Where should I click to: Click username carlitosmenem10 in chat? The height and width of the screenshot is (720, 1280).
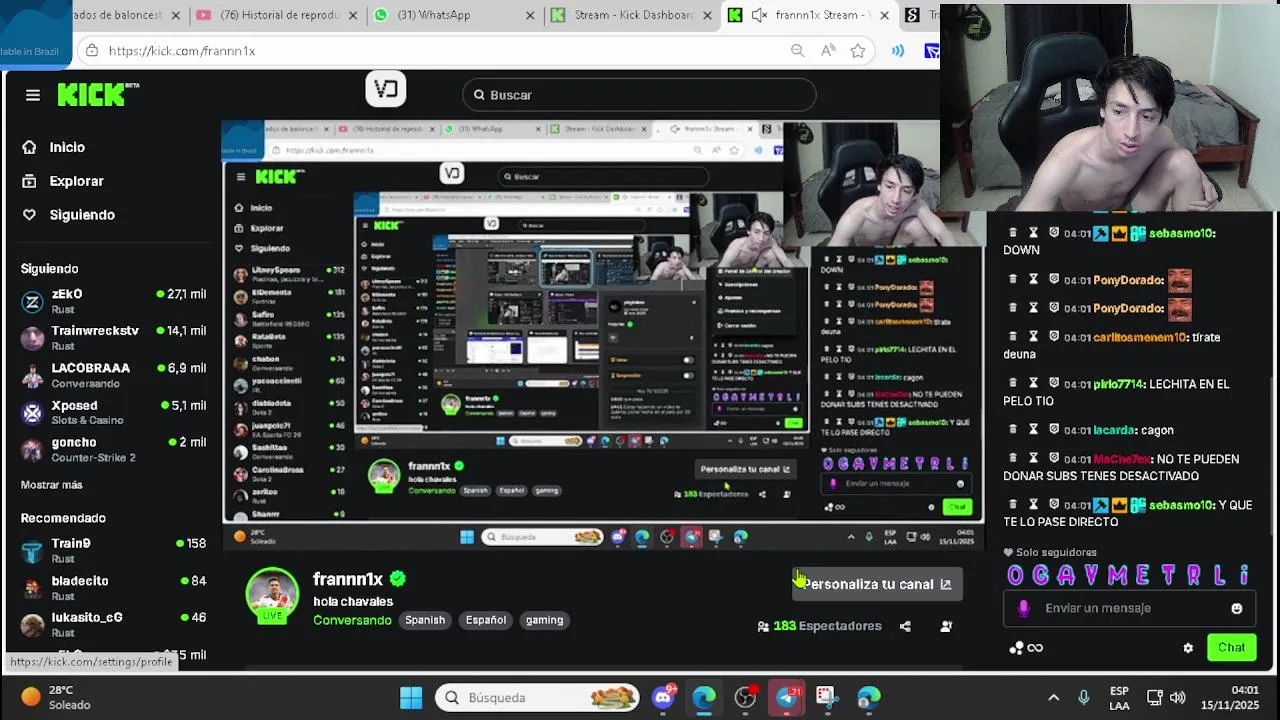pos(1140,337)
